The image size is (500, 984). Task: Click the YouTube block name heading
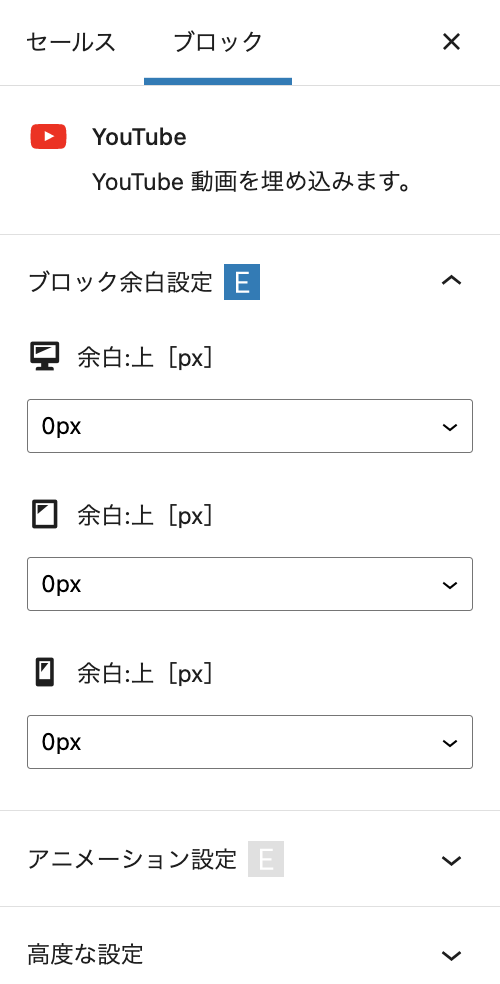(139, 137)
